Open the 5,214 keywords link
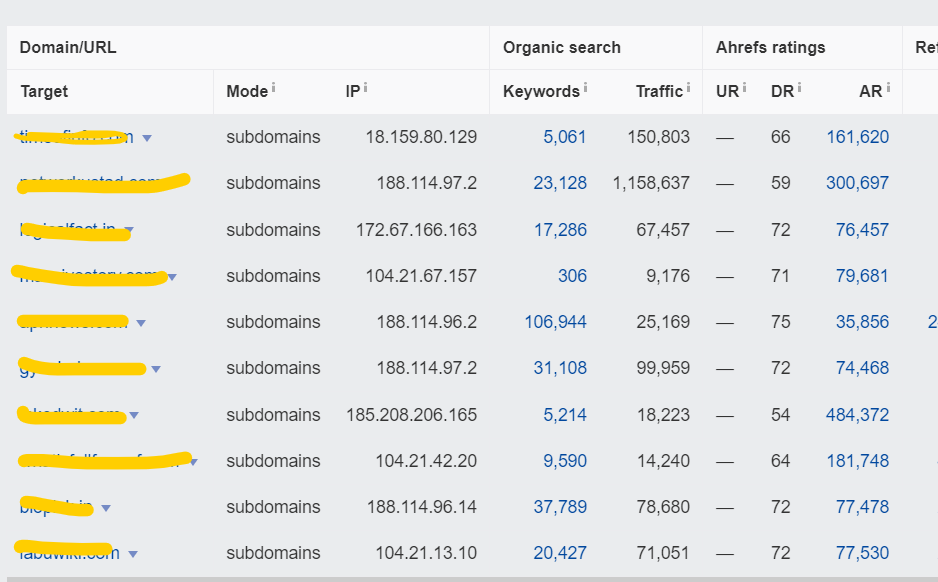The image size is (938, 582). pos(565,415)
